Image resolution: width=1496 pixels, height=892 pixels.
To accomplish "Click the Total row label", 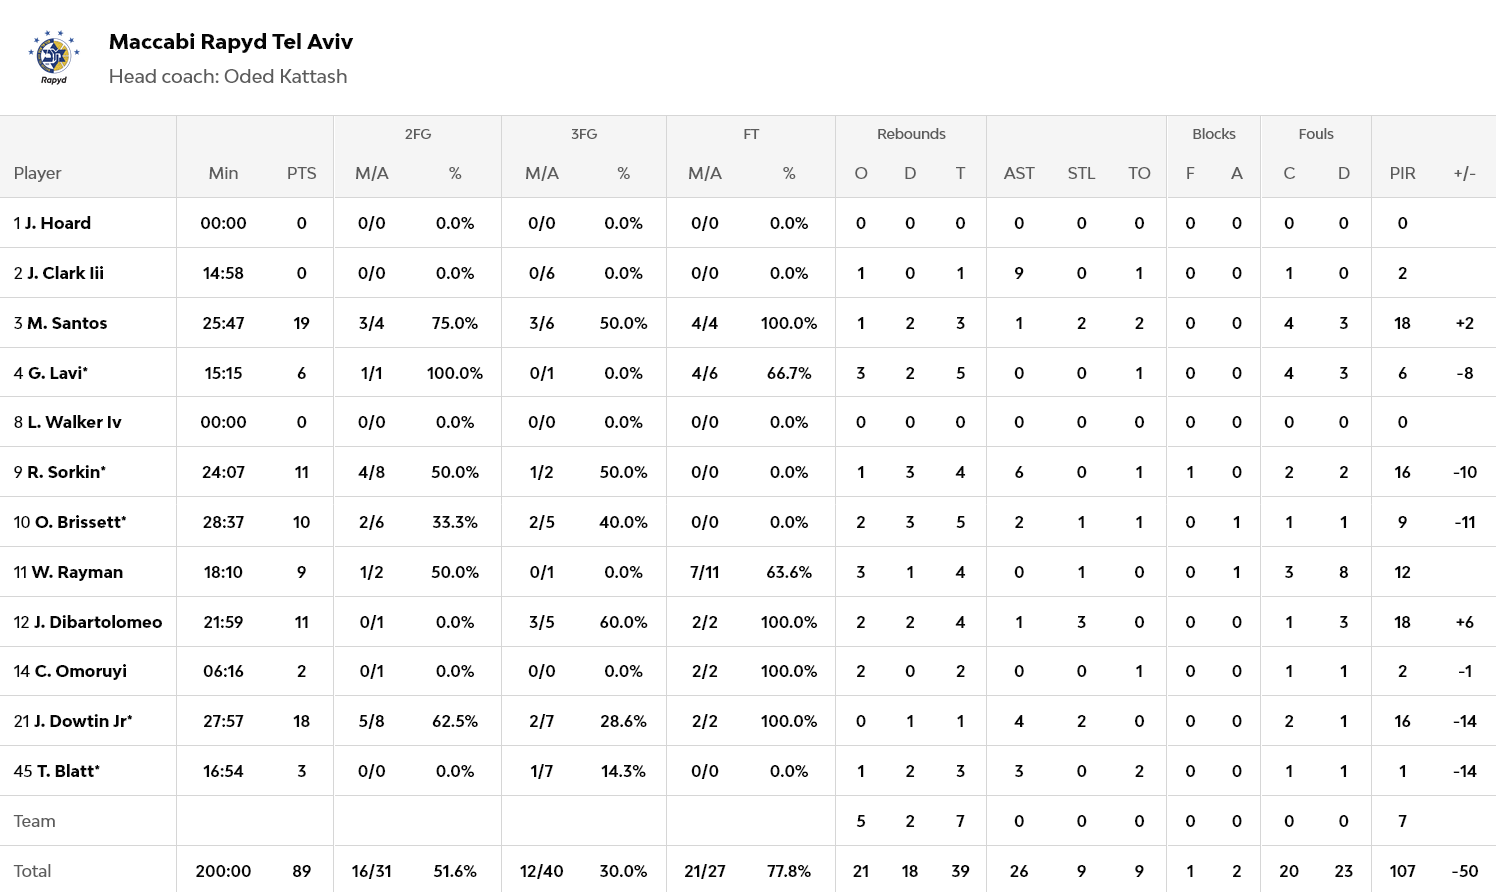I will click(32, 871).
